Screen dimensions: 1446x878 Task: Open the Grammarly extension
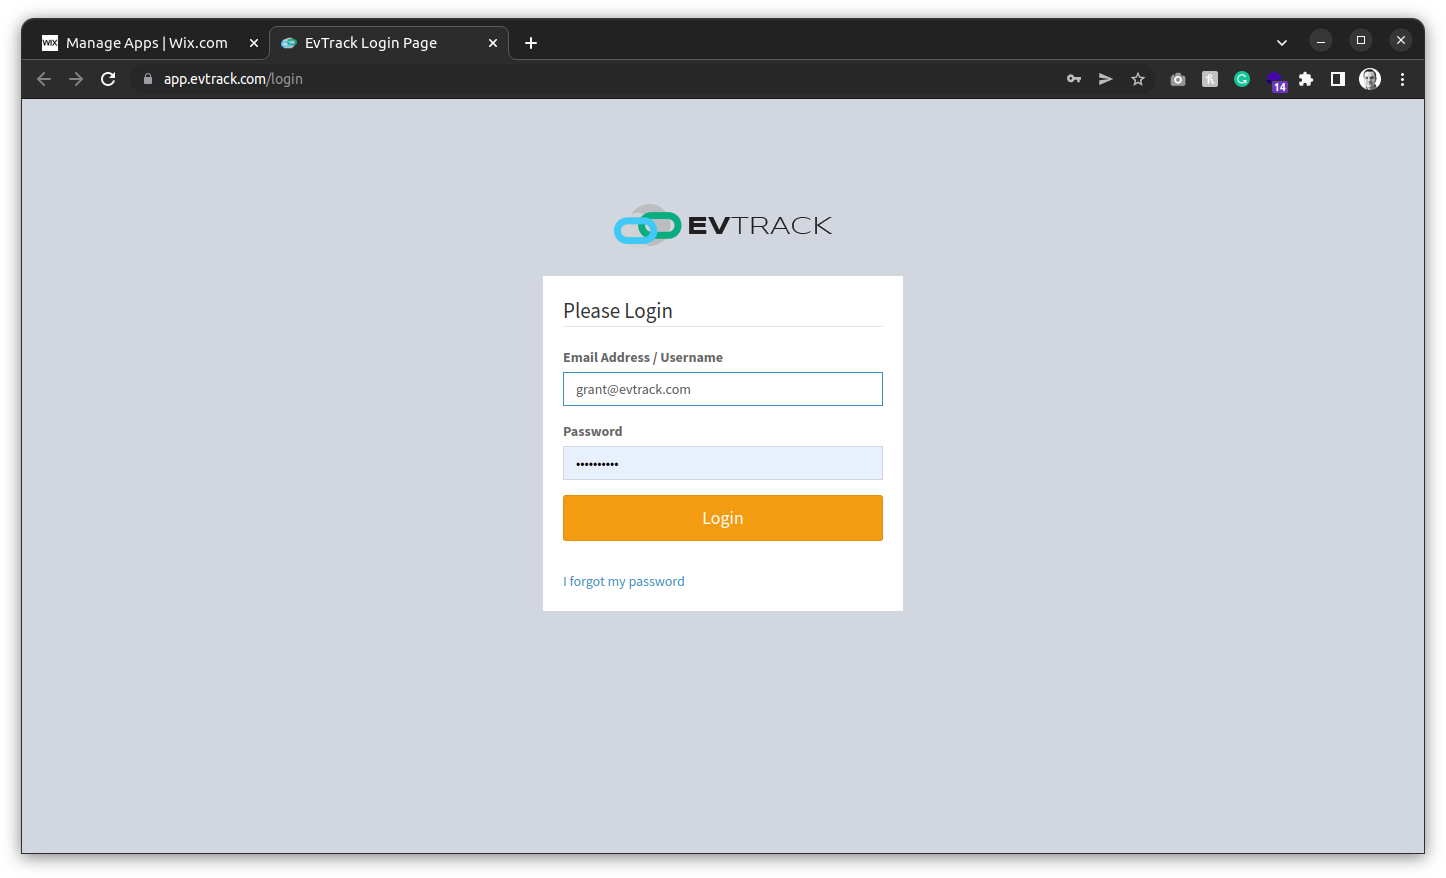coord(1242,79)
